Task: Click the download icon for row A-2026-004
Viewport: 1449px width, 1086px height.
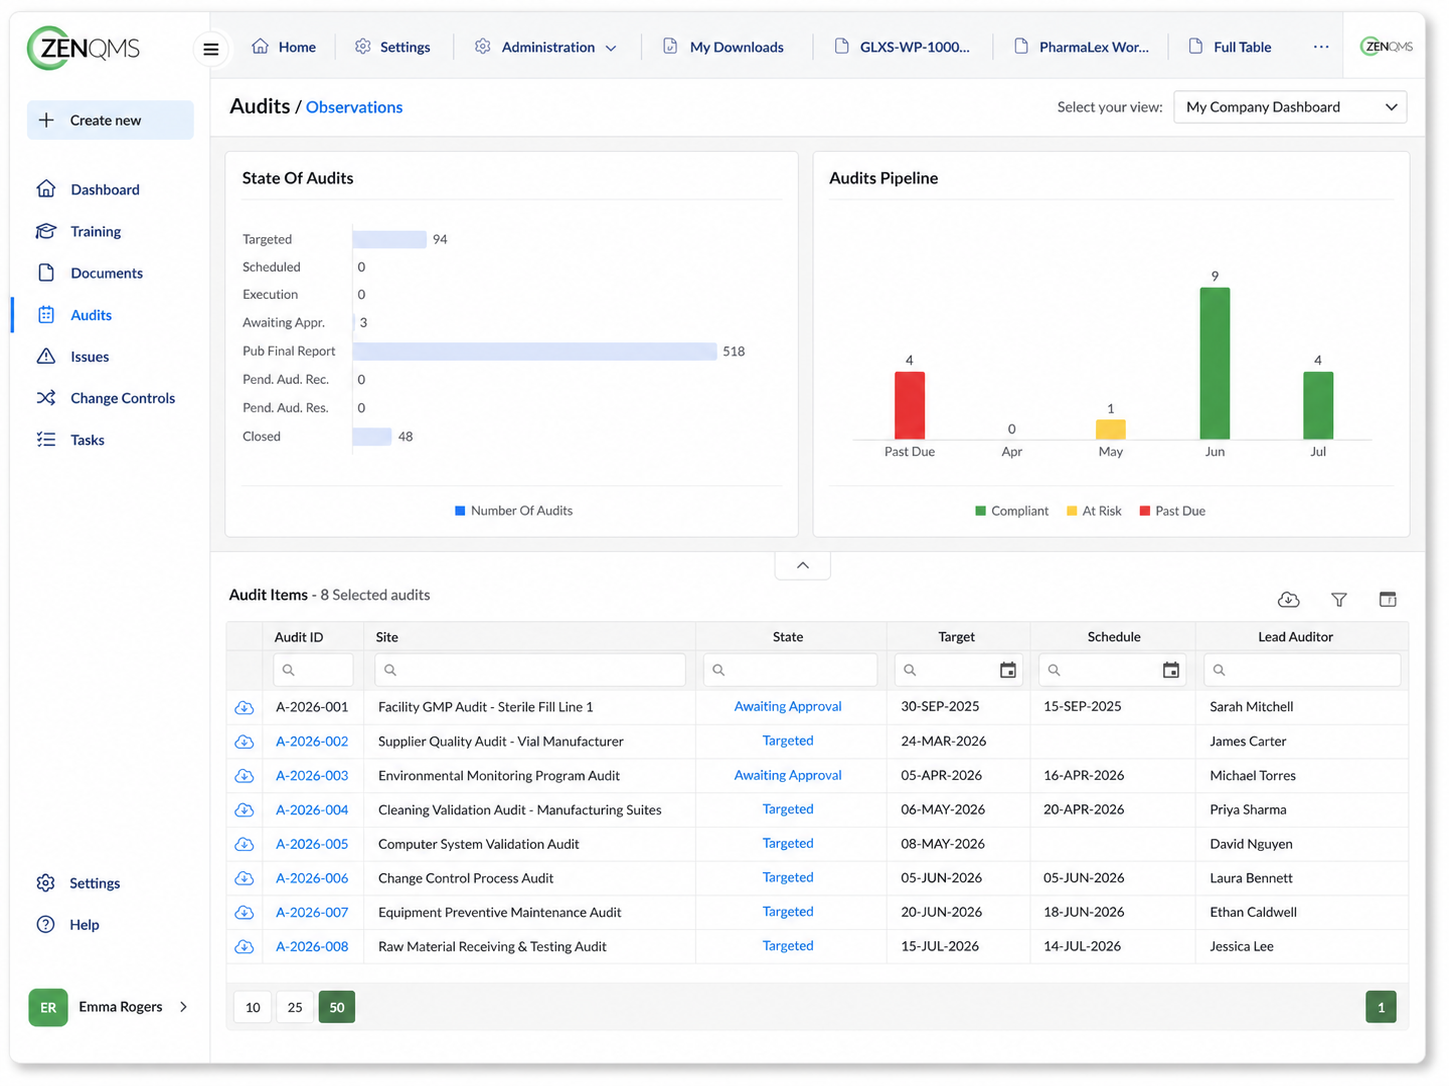Action: click(244, 810)
